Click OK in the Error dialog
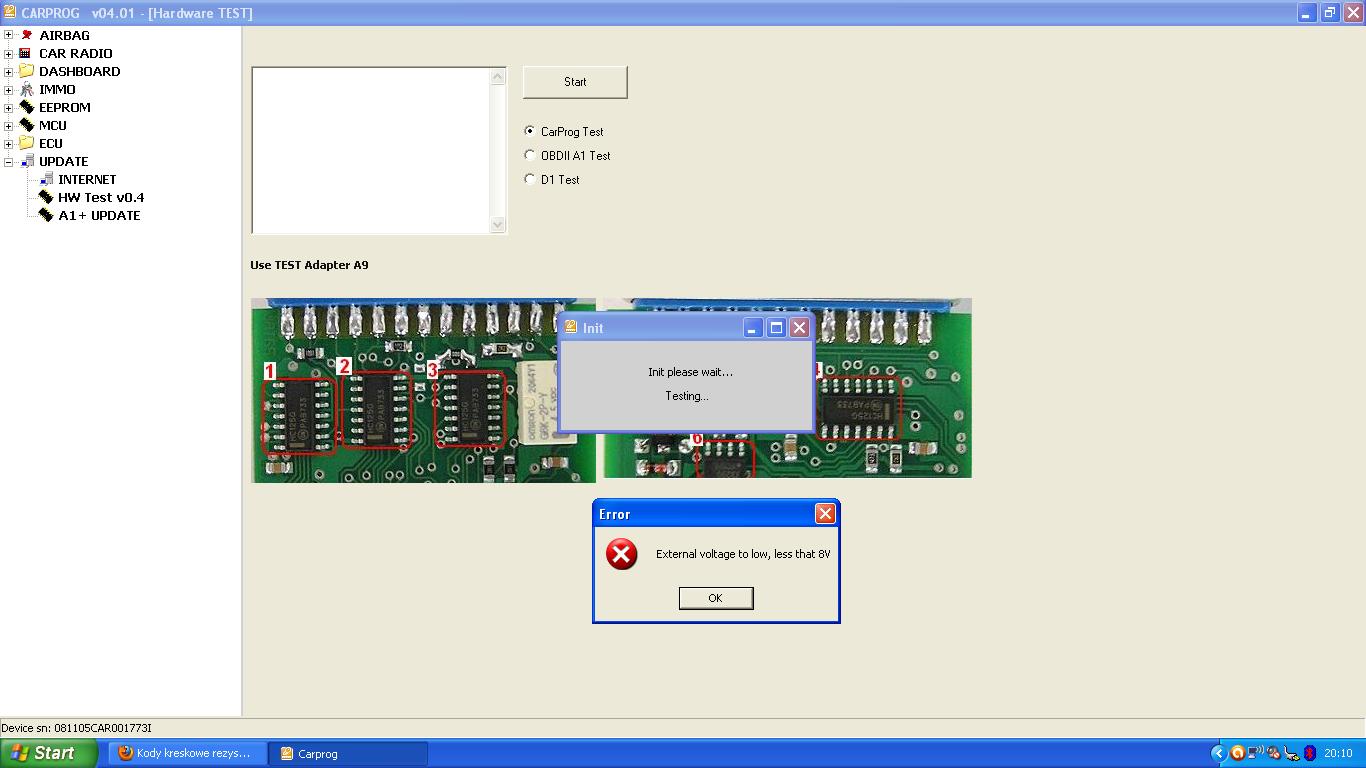The image size is (1366, 768). 715,598
